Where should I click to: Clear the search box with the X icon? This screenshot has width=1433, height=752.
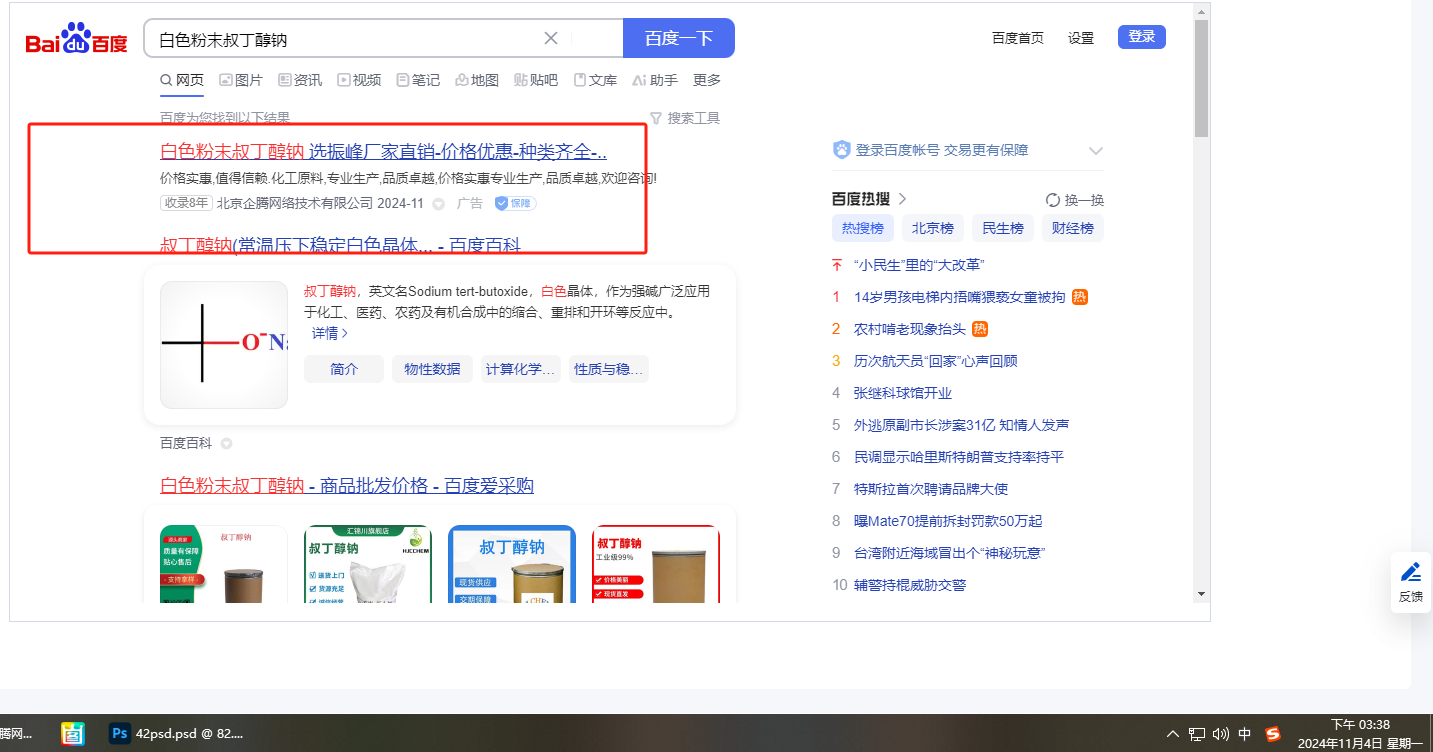(x=551, y=38)
